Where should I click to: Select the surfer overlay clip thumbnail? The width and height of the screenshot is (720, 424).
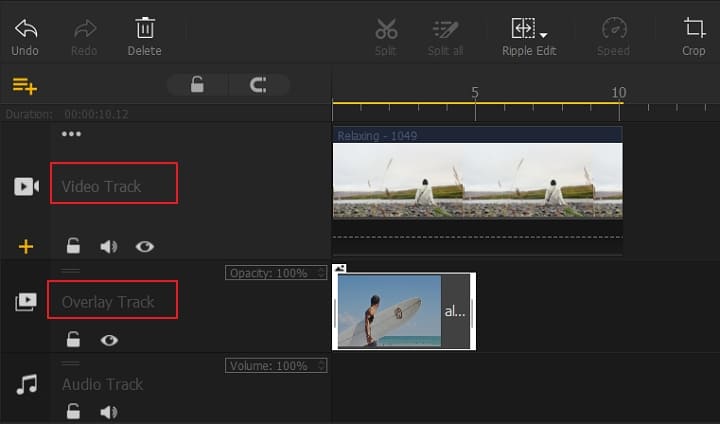pos(389,311)
